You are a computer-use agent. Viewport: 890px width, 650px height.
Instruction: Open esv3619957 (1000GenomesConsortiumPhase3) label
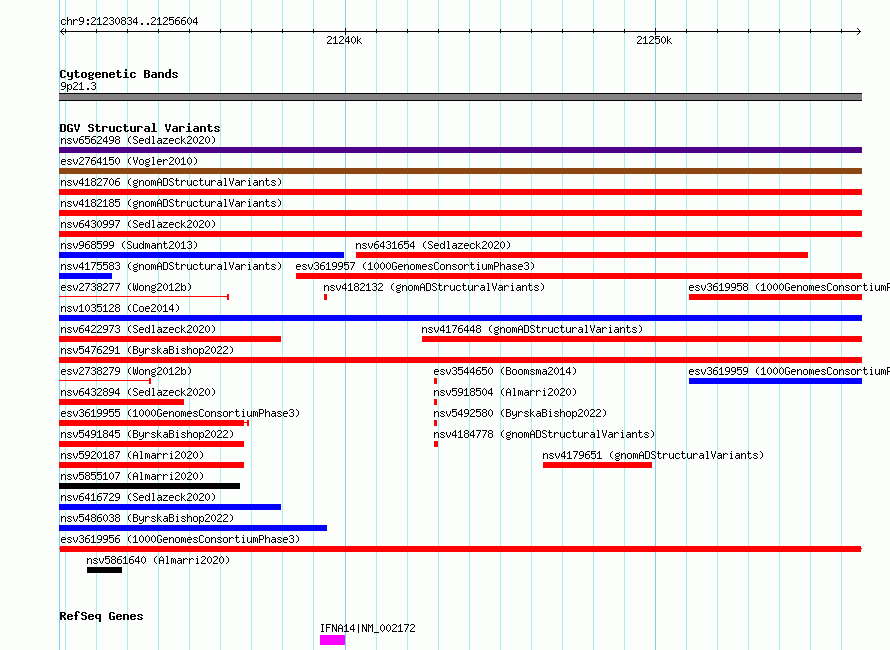[415, 266]
